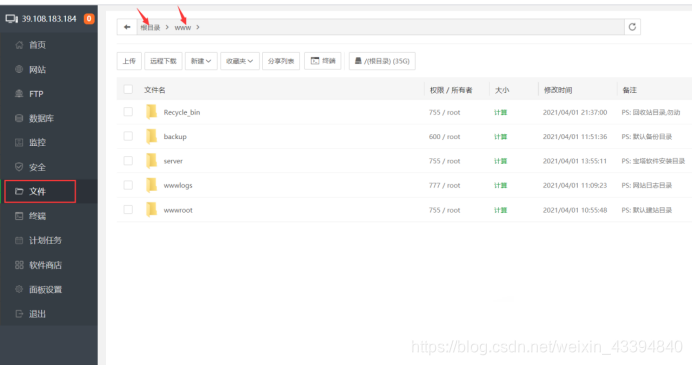The width and height of the screenshot is (692, 365).
Task: Click the timestamp 2021/04/01 13:55:11
Action: click(575, 161)
